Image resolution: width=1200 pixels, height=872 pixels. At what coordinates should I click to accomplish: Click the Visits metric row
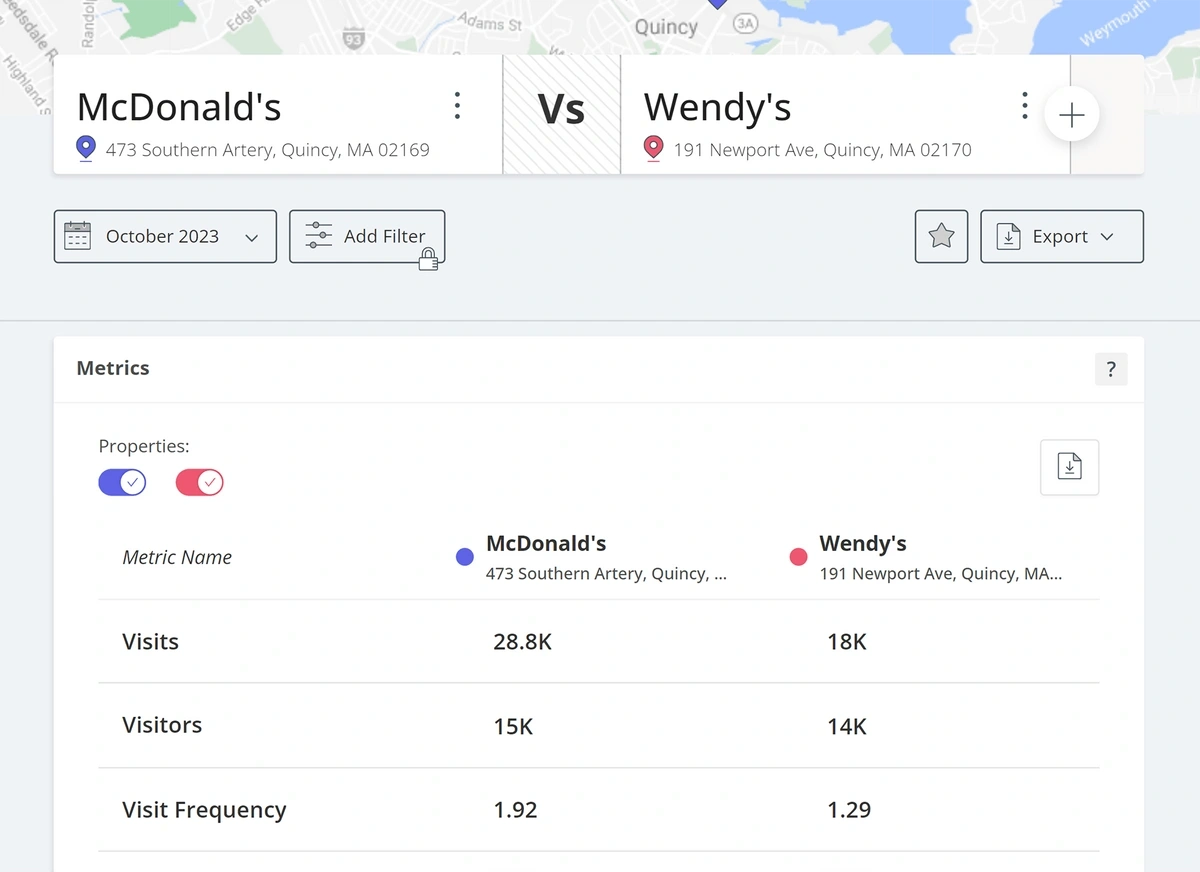(150, 642)
